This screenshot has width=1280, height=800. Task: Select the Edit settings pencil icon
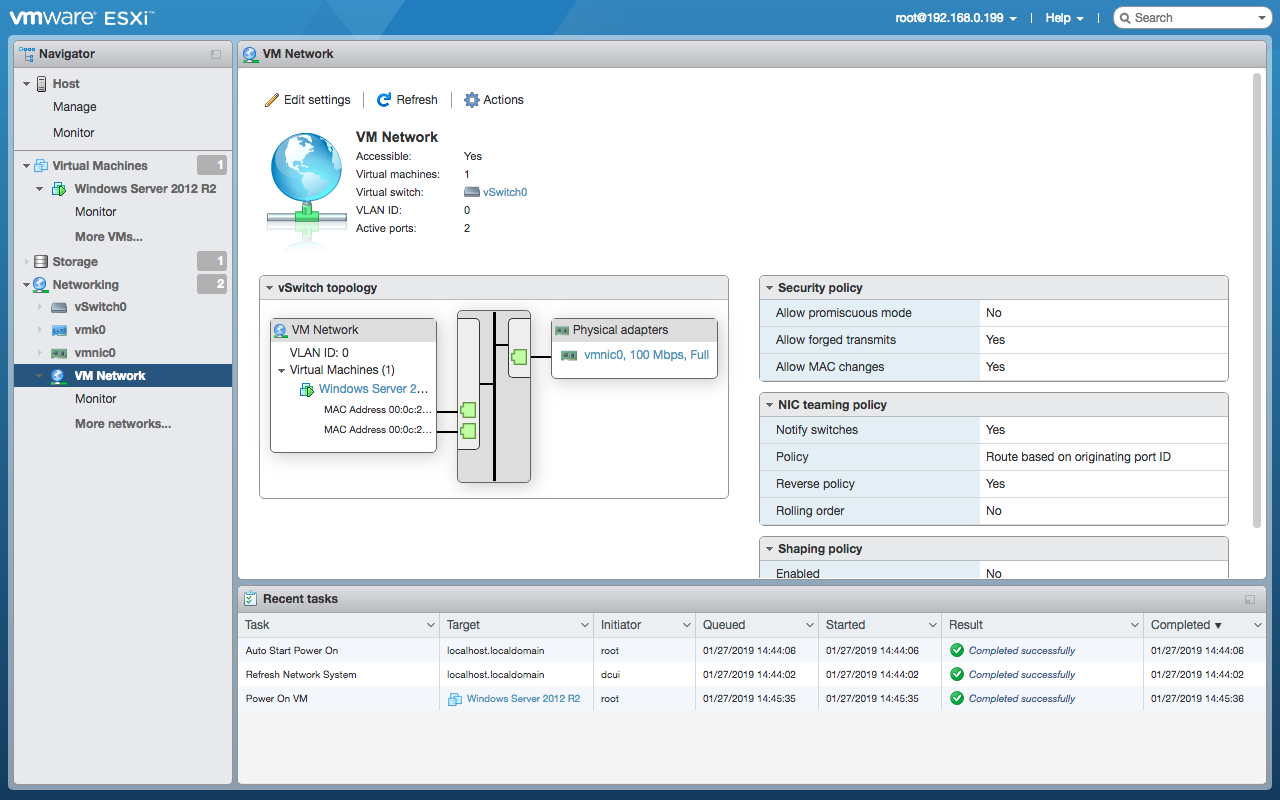pos(270,99)
